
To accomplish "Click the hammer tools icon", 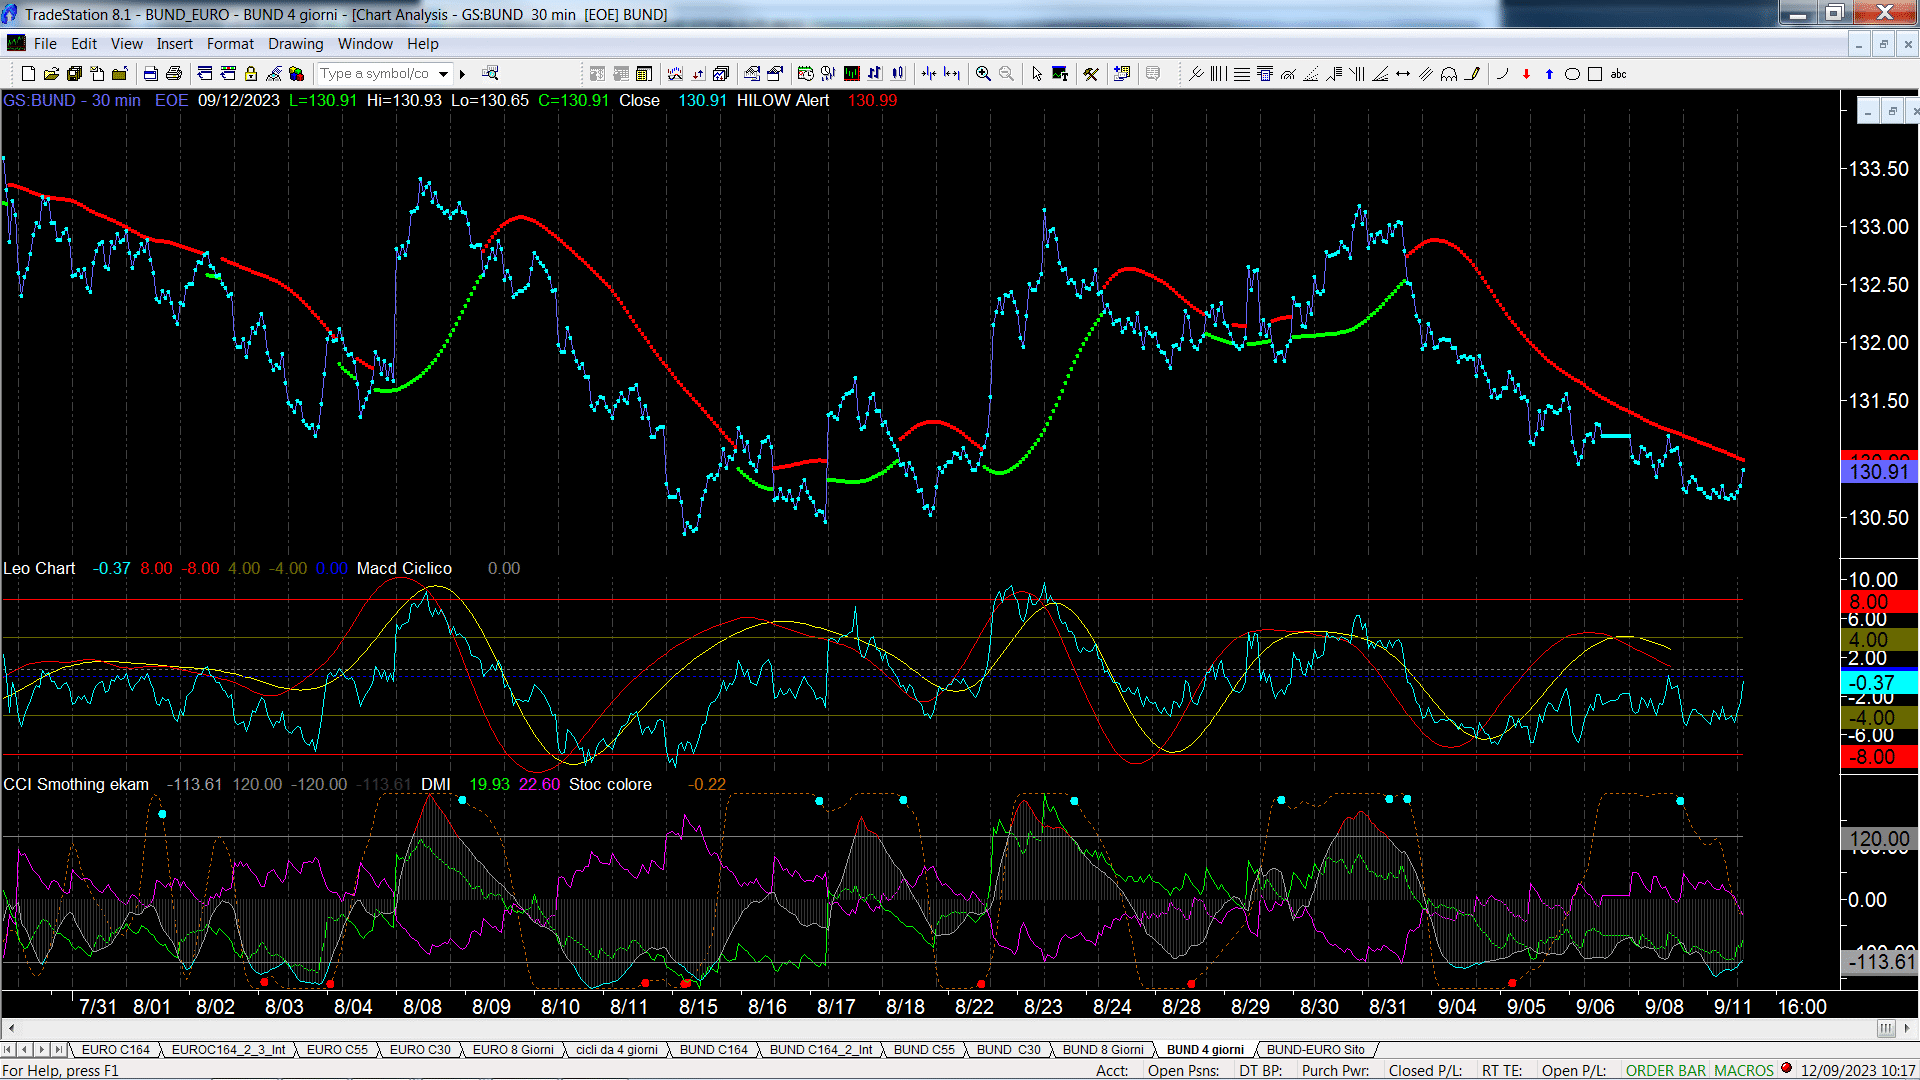I will coord(1091,73).
